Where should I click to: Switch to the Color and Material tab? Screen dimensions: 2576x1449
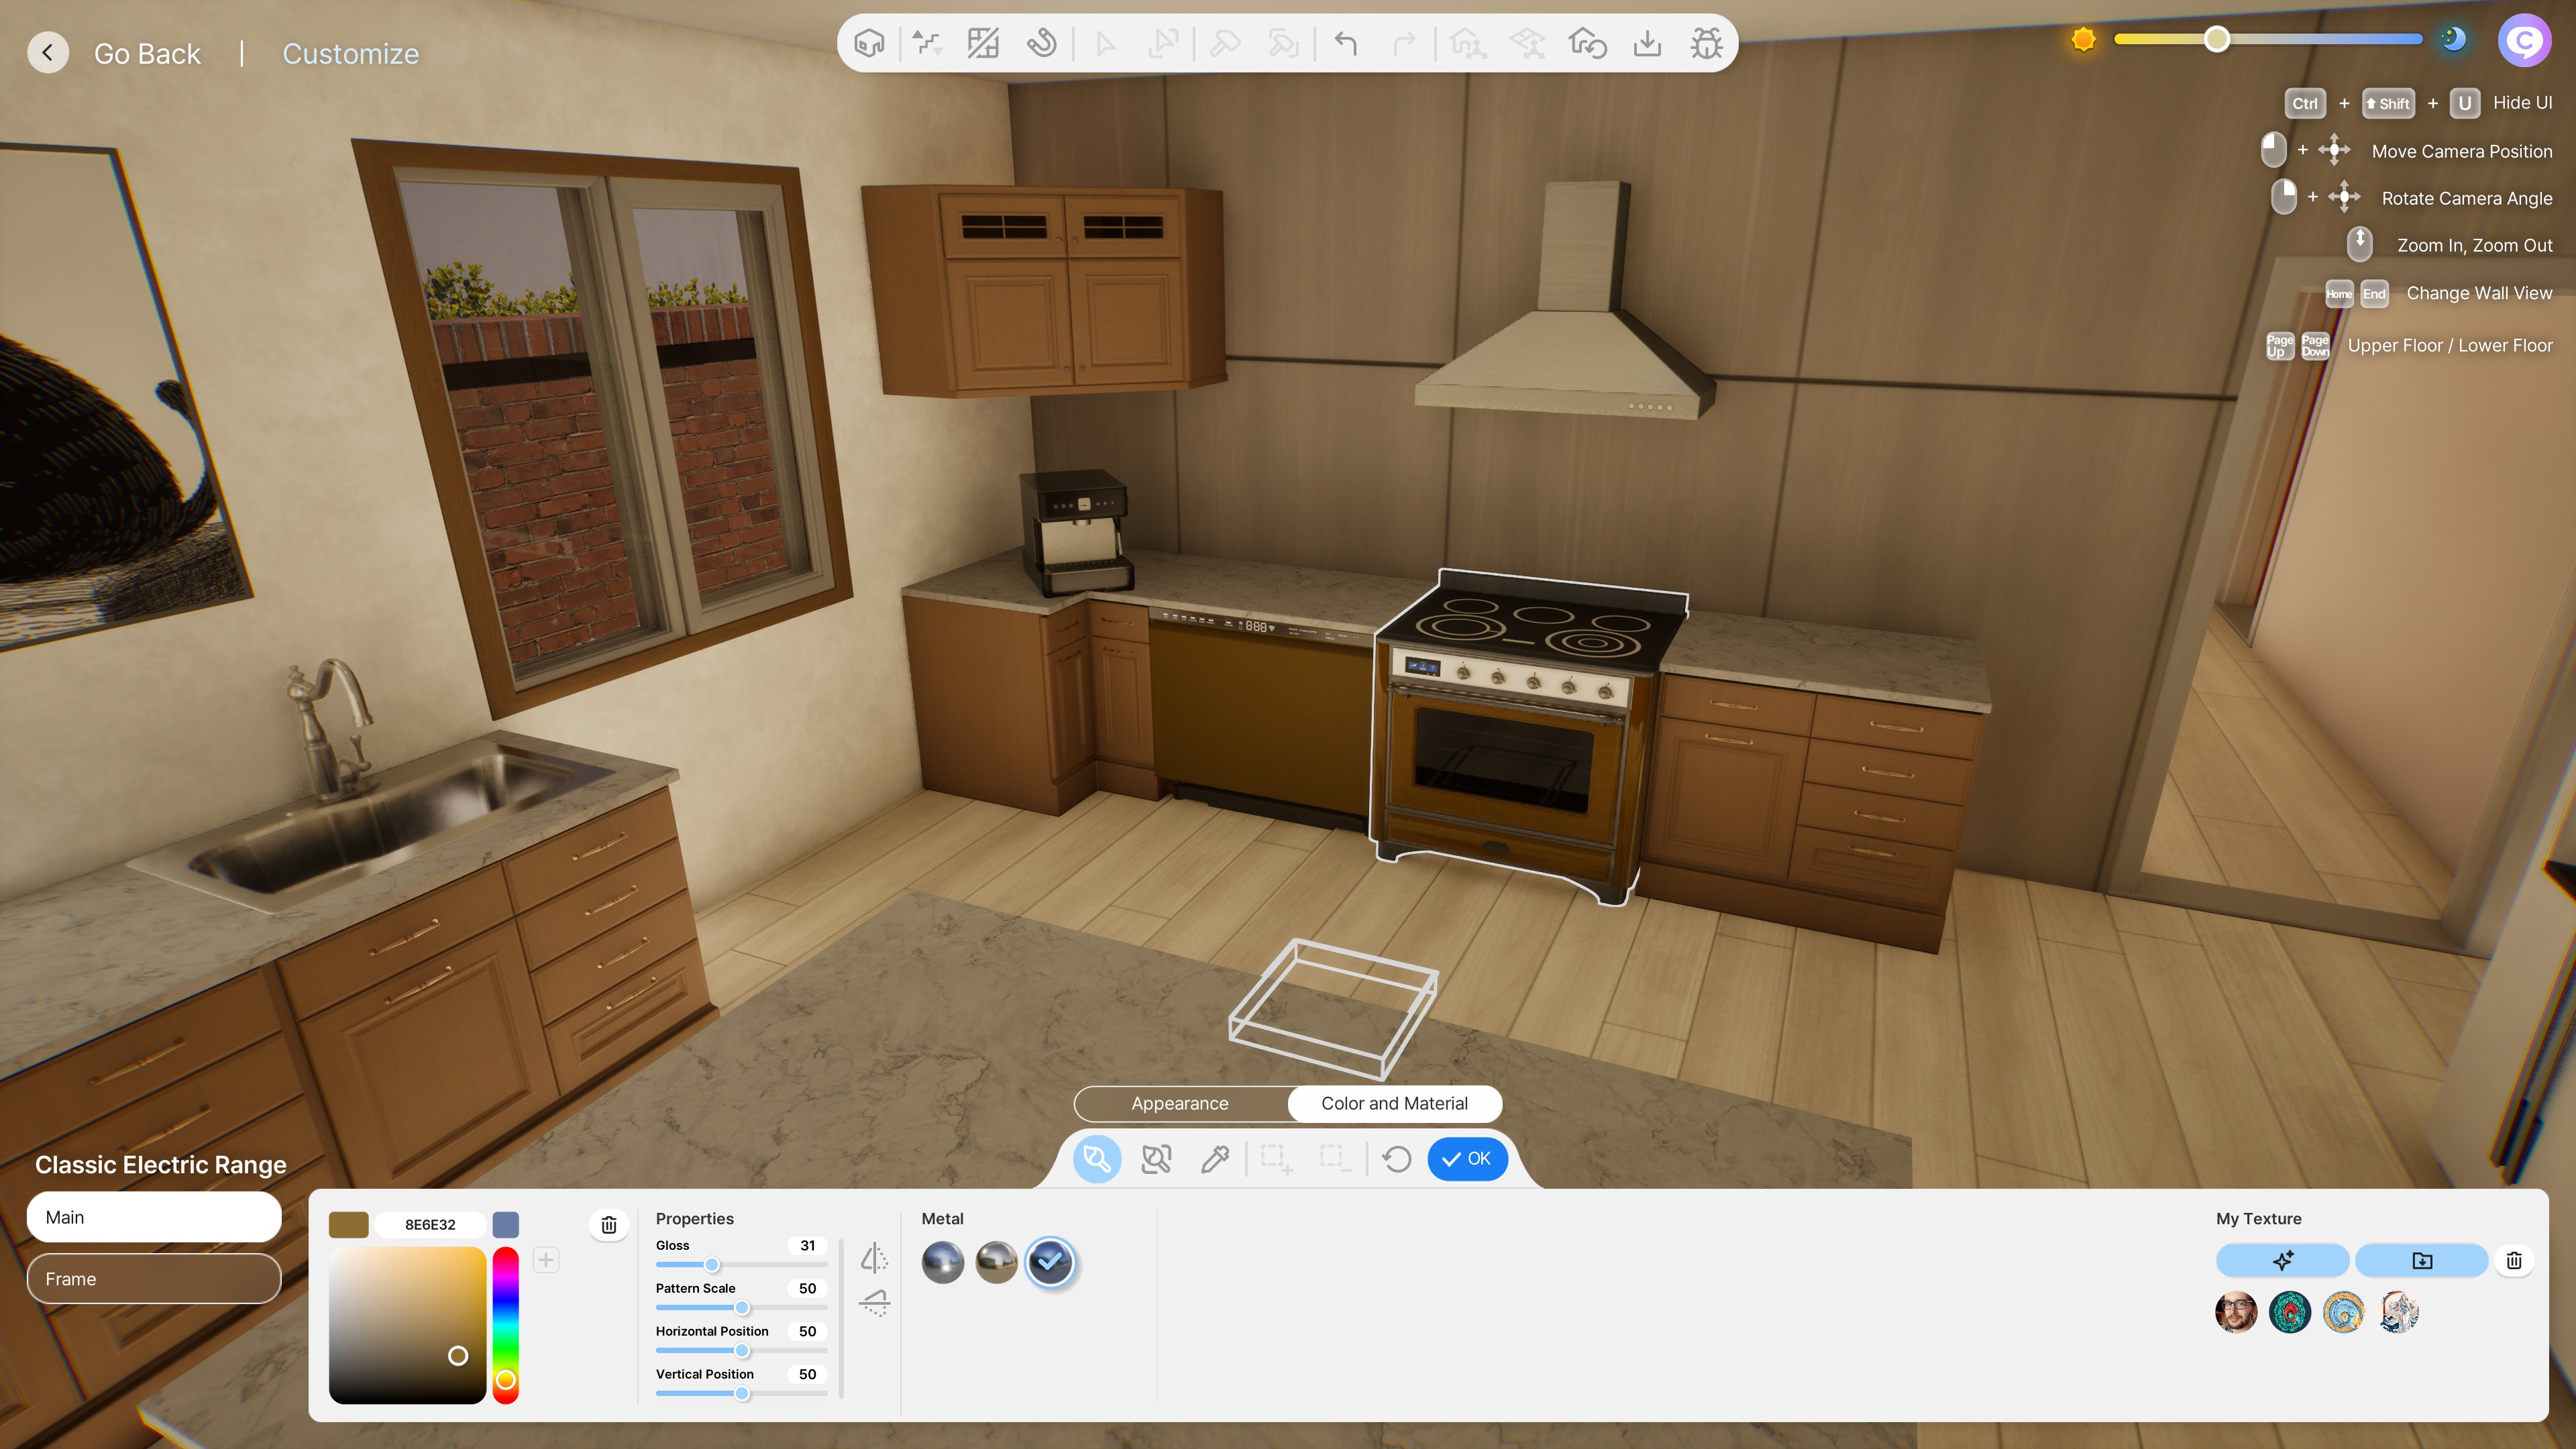click(x=1394, y=1103)
